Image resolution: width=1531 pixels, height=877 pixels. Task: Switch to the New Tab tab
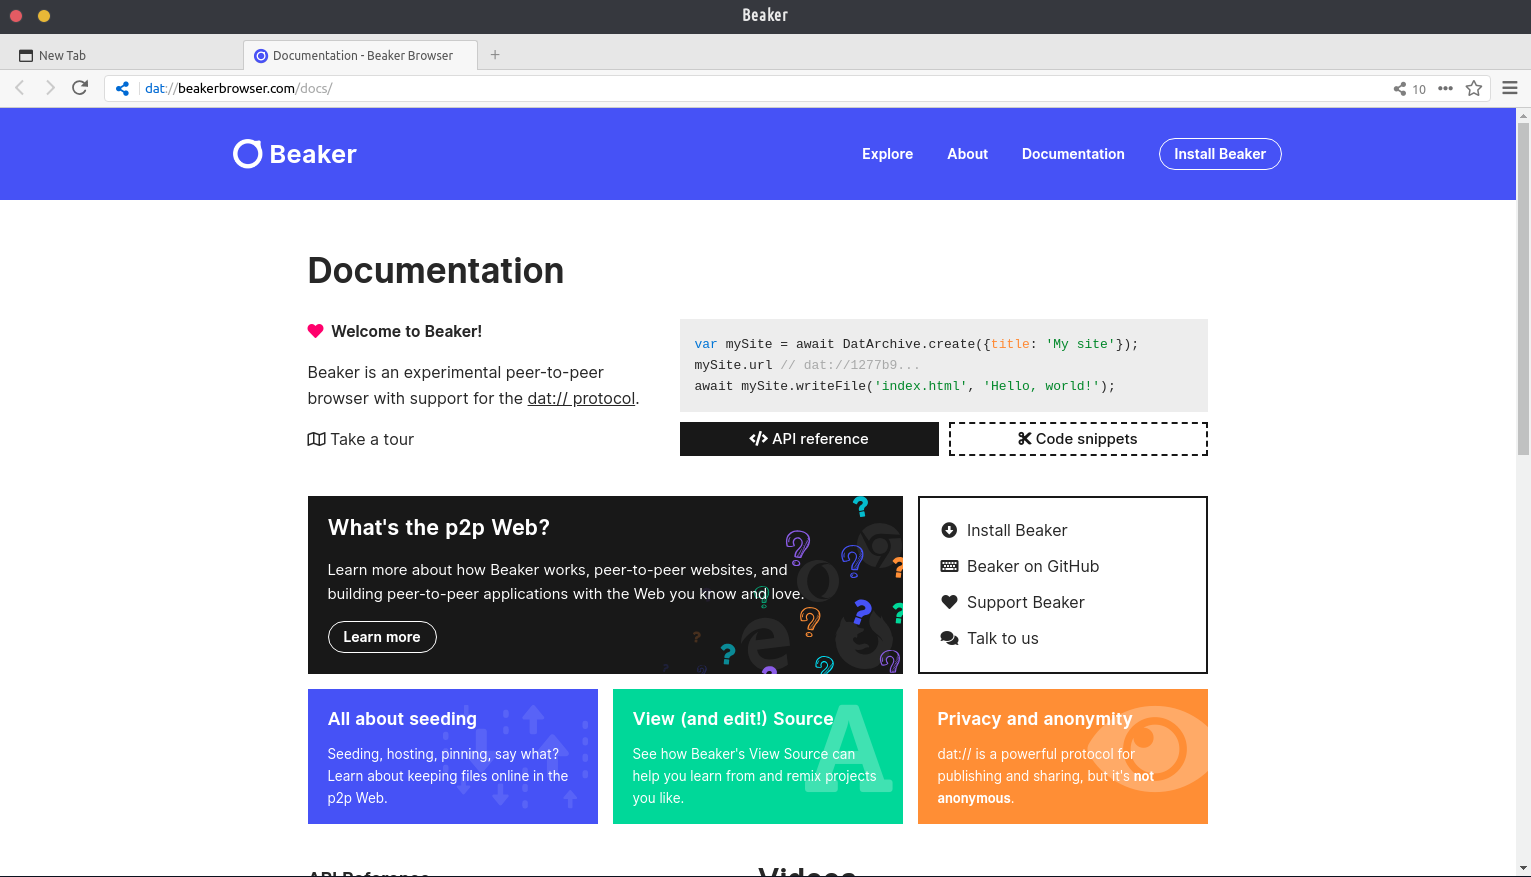[x=62, y=56]
